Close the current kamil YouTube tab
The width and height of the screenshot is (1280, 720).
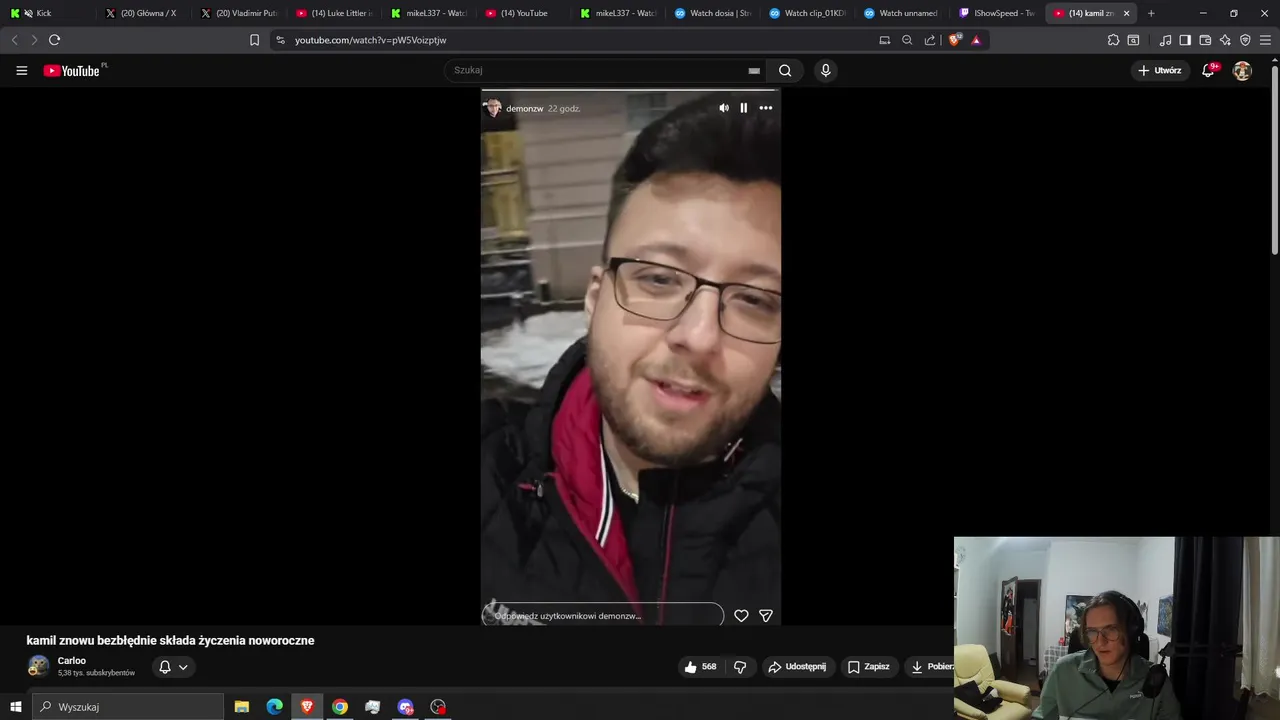coord(1127,13)
